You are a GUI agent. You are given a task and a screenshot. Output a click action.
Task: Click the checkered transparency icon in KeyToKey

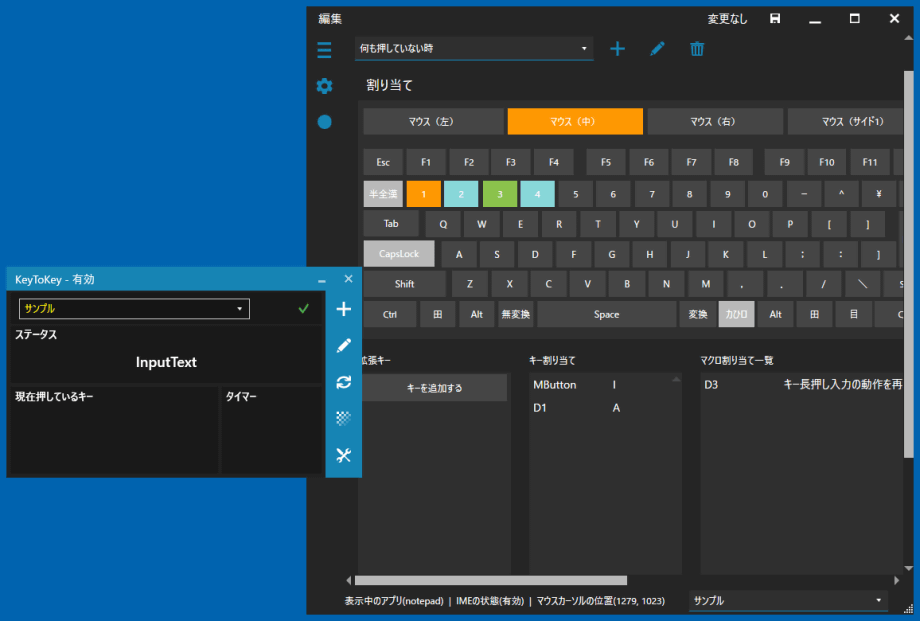coord(344,418)
